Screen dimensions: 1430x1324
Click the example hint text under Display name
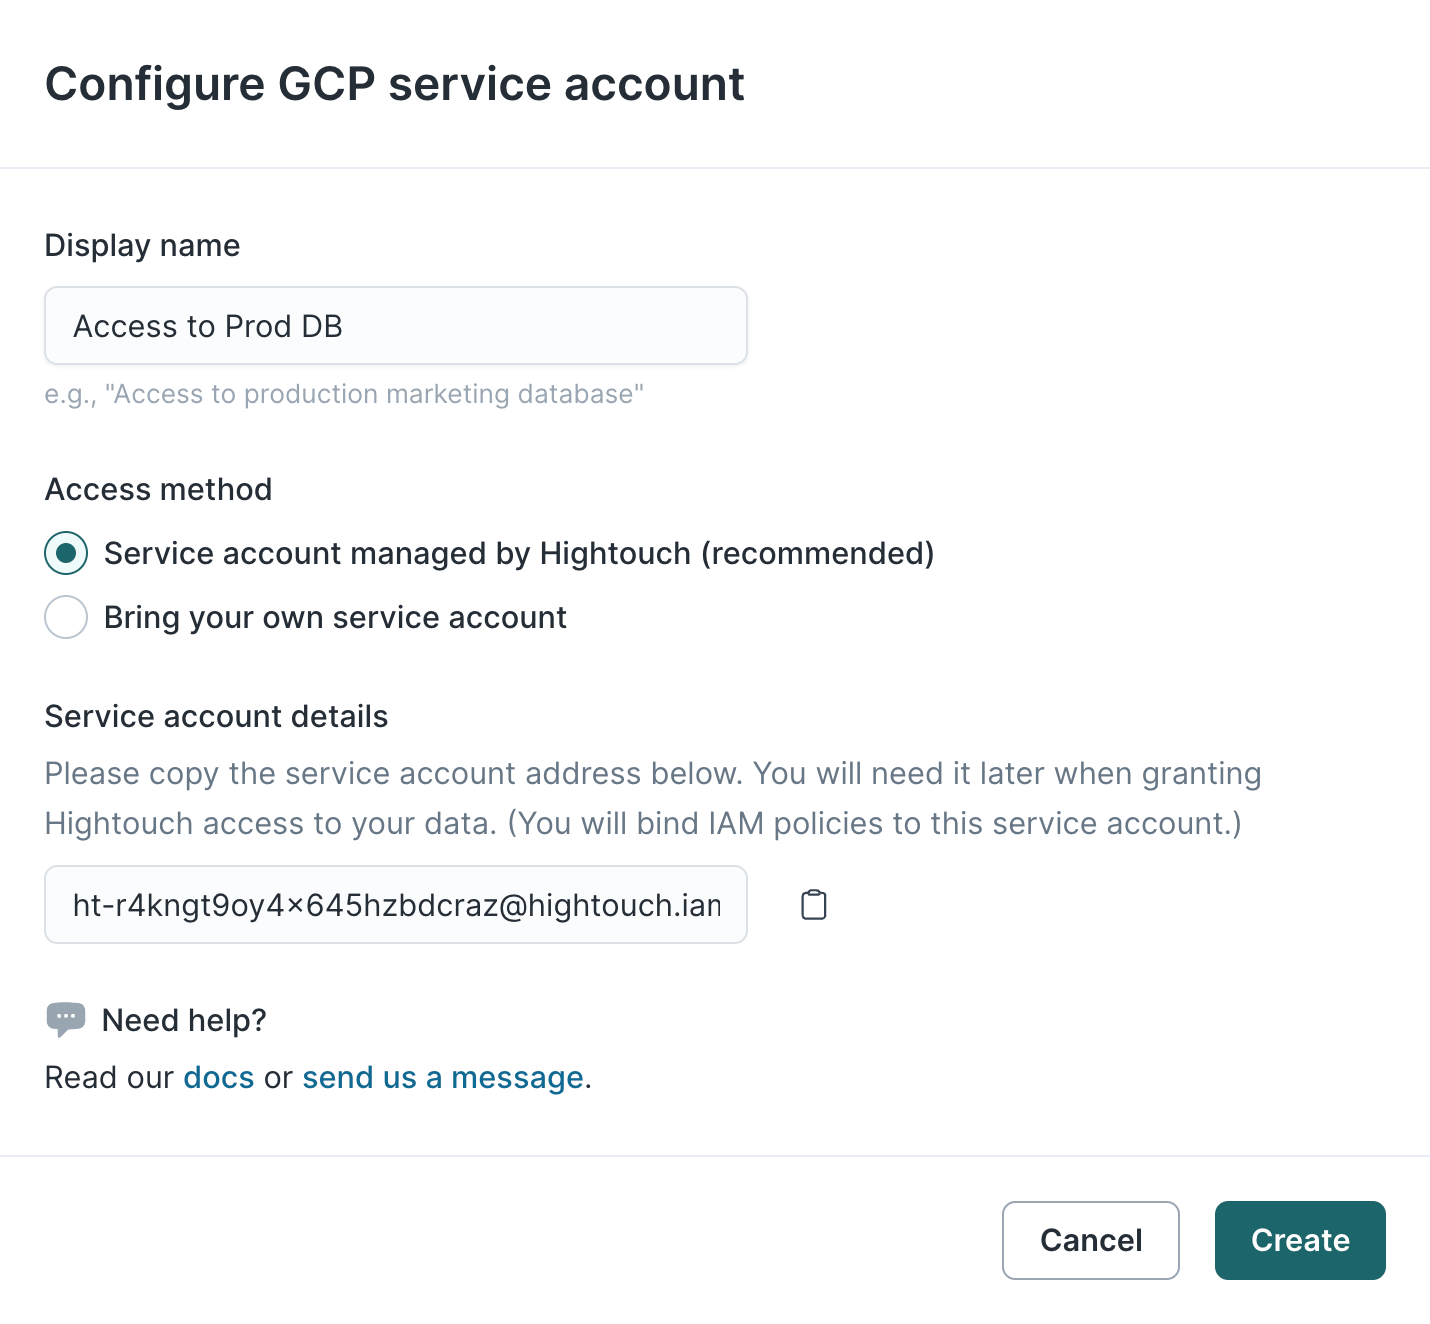344,394
